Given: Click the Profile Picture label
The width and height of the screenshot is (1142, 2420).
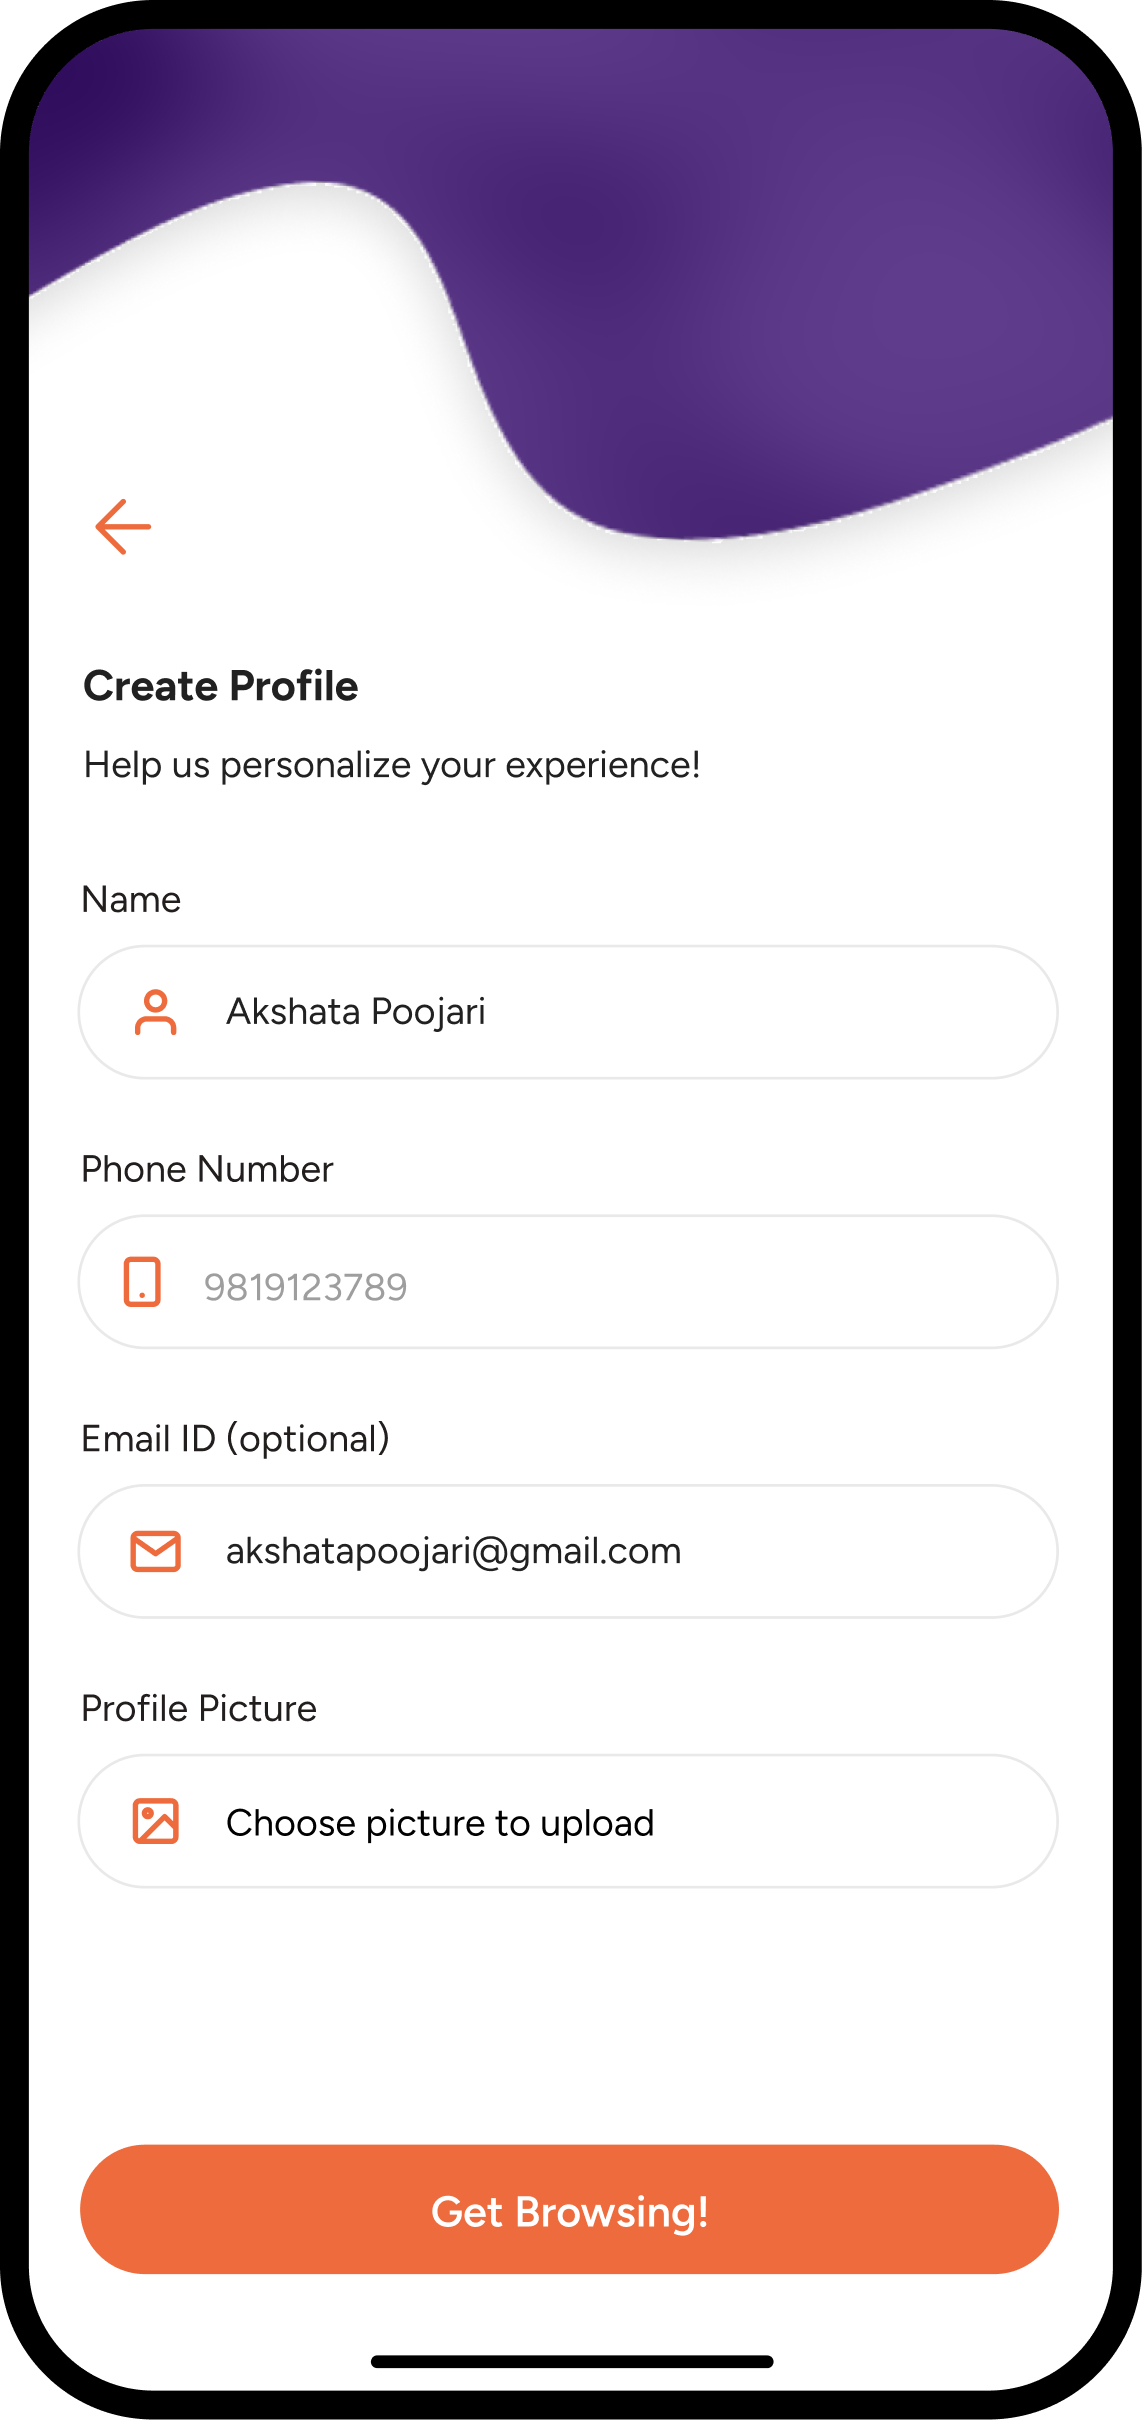Looking at the screenshot, I should [x=199, y=1708].
